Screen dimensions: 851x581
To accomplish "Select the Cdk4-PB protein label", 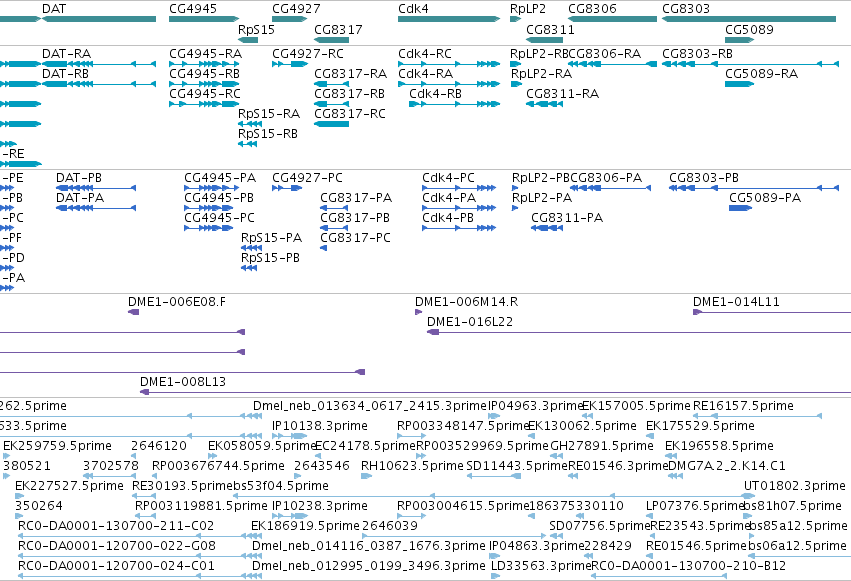I will pos(448,218).
